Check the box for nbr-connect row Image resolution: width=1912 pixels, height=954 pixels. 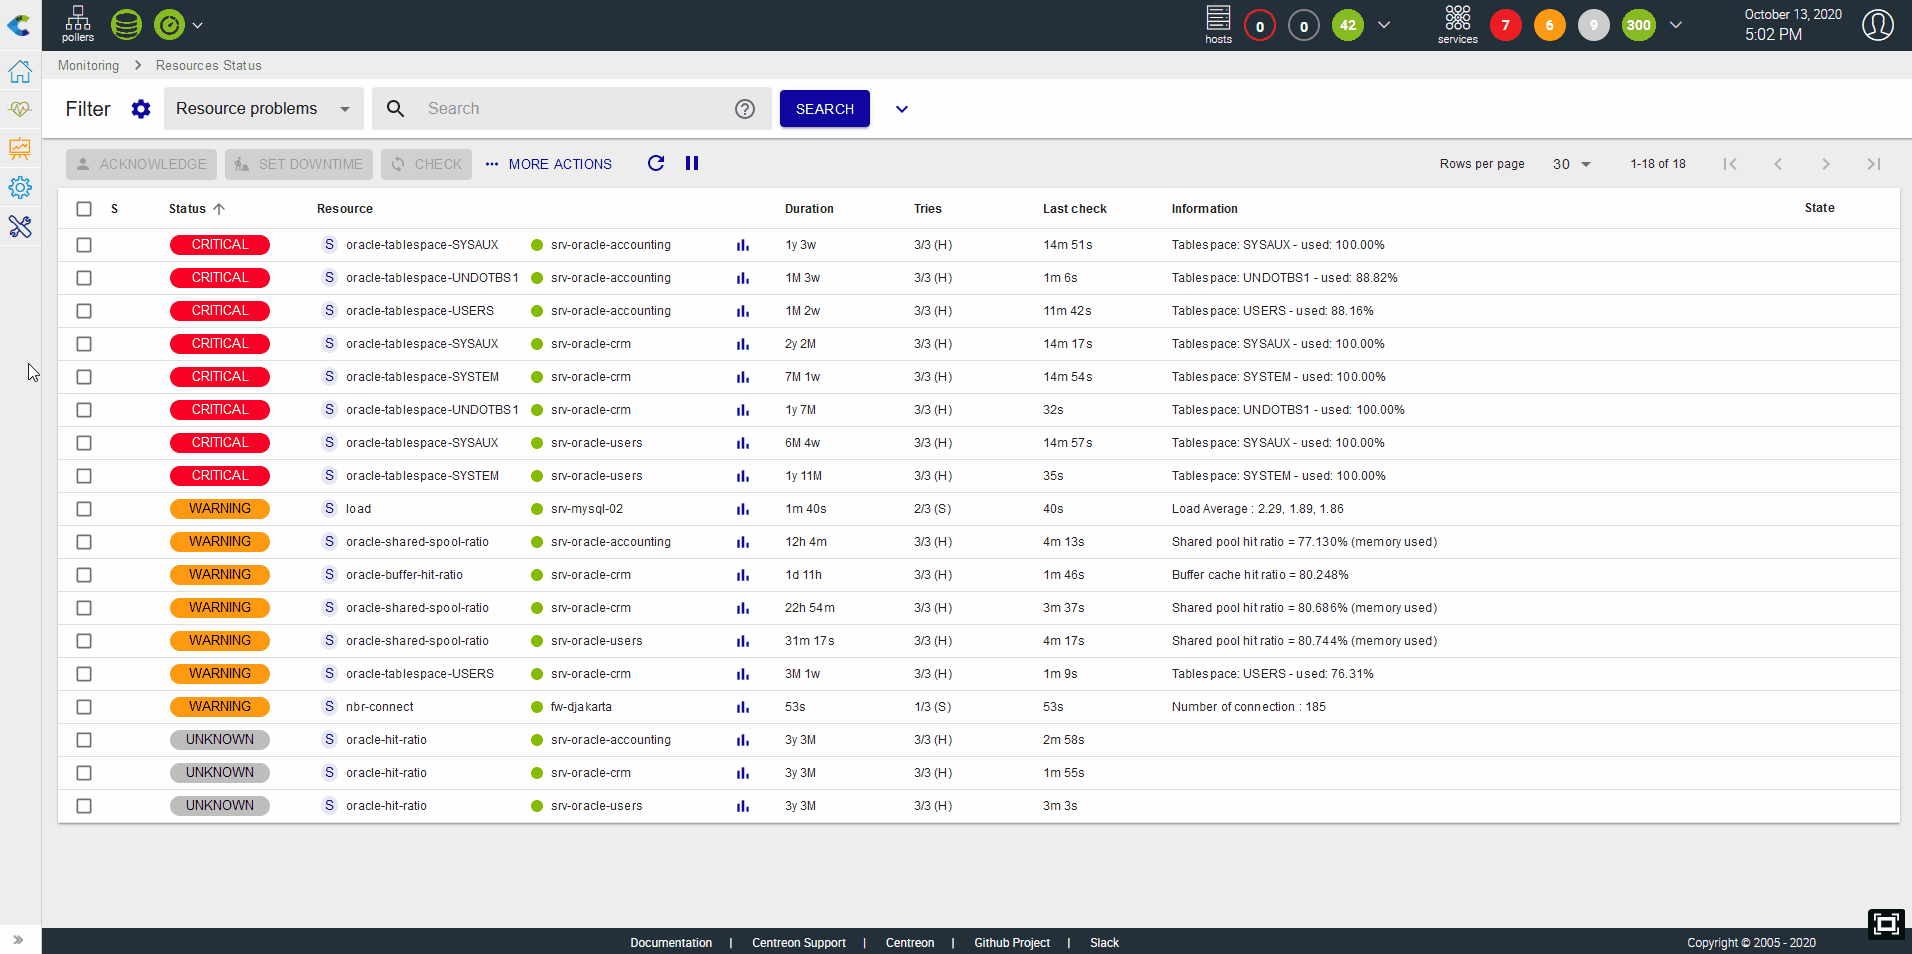[84, 707]
